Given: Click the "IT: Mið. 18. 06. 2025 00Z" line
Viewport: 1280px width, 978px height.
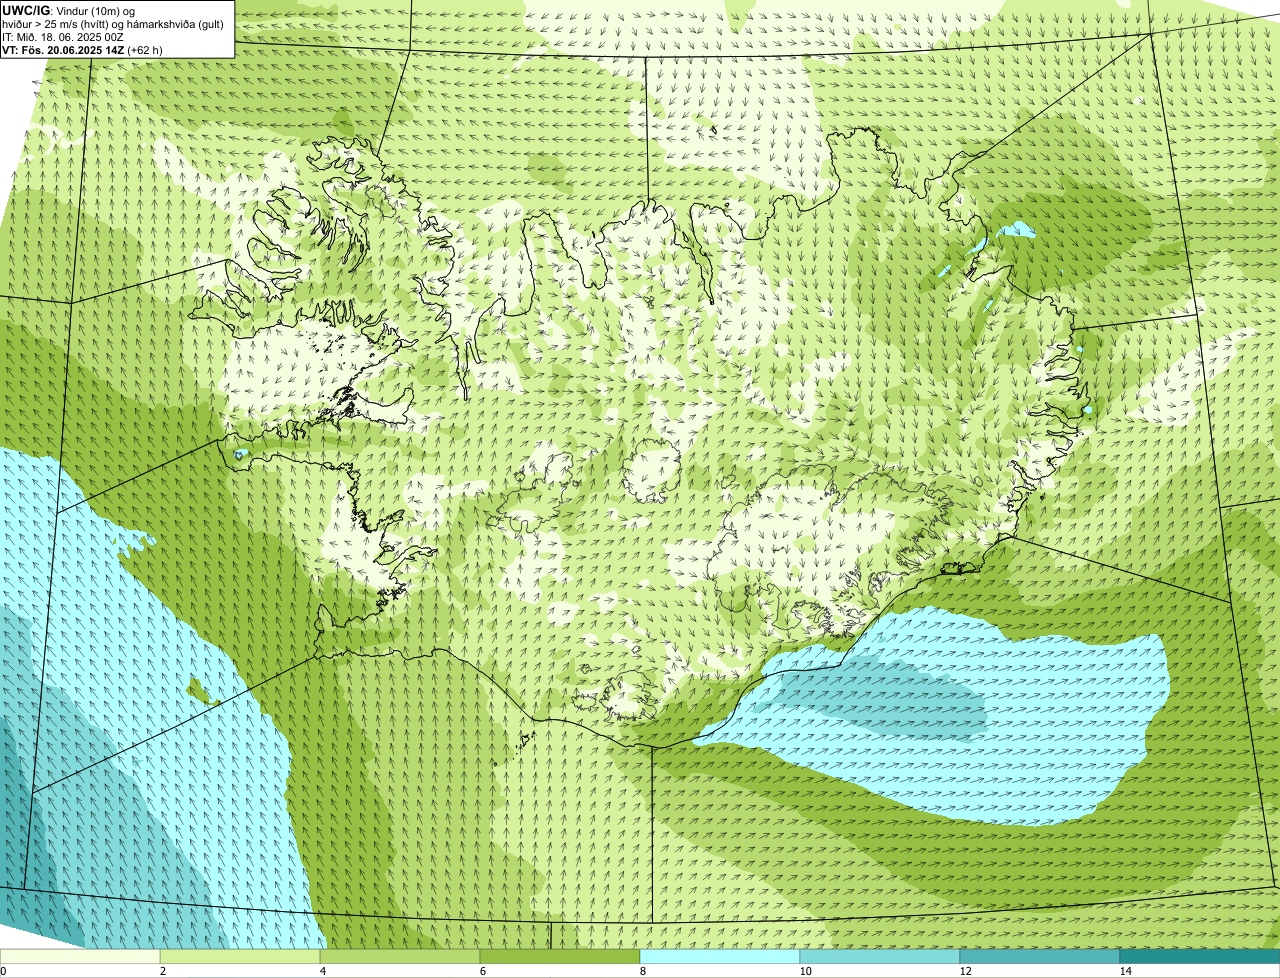Looking at the screenshot, I should click(63, 37).
